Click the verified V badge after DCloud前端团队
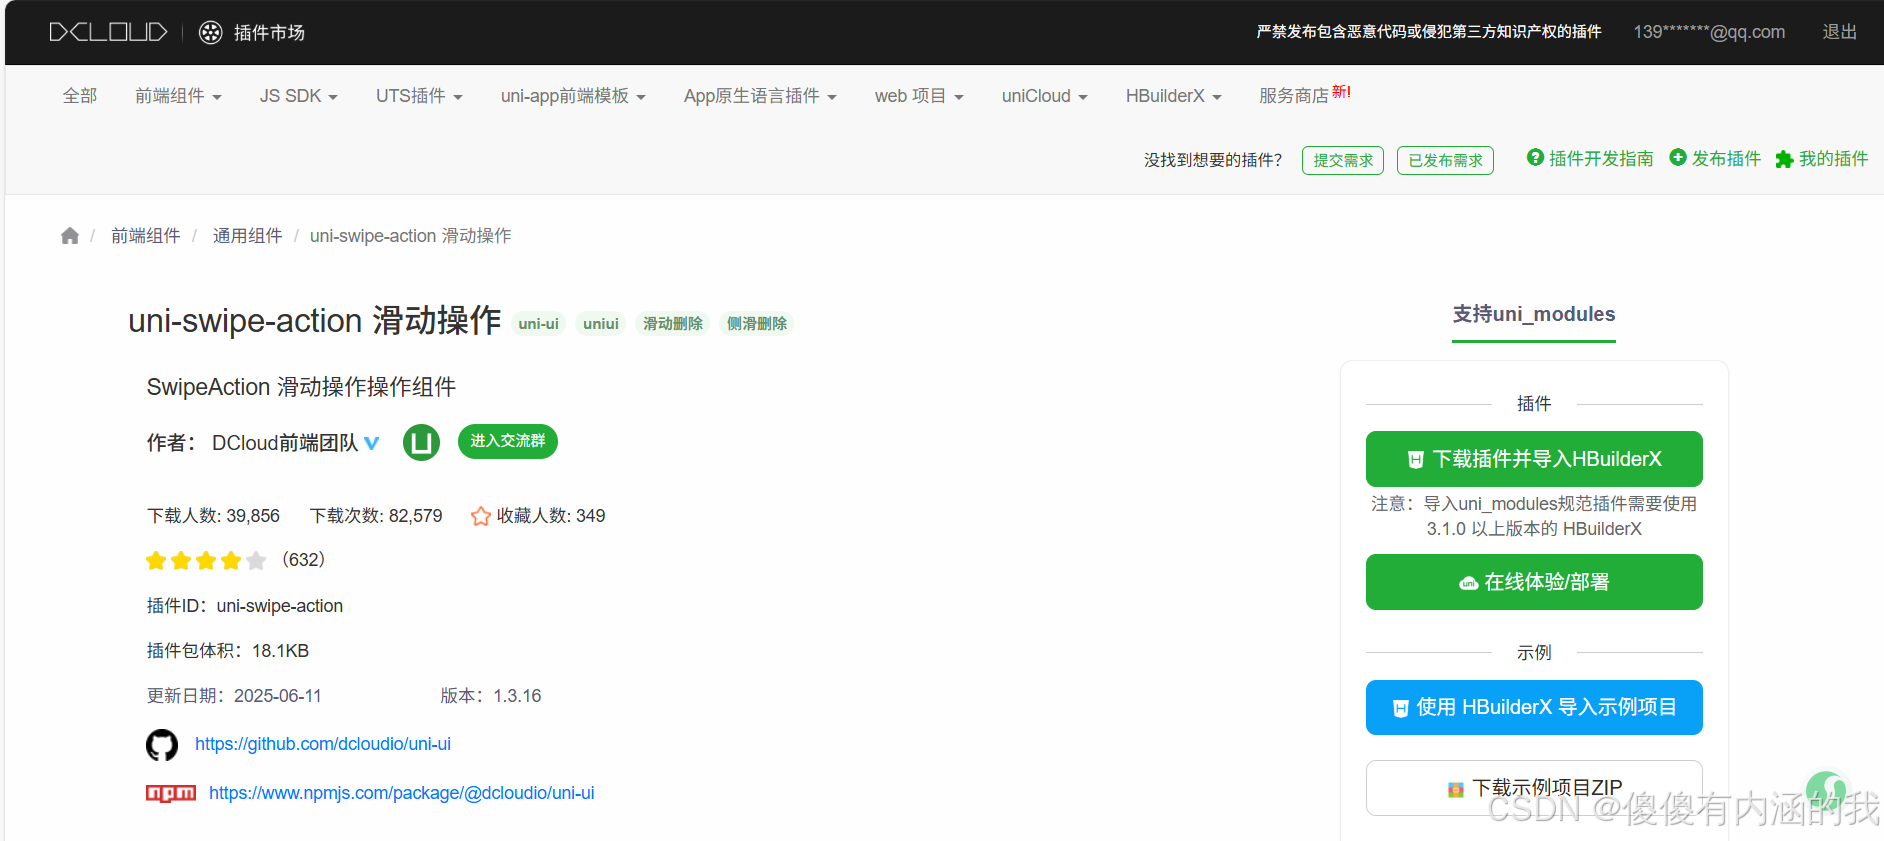This screenshot has height=841, width=1884. point(371,443)
